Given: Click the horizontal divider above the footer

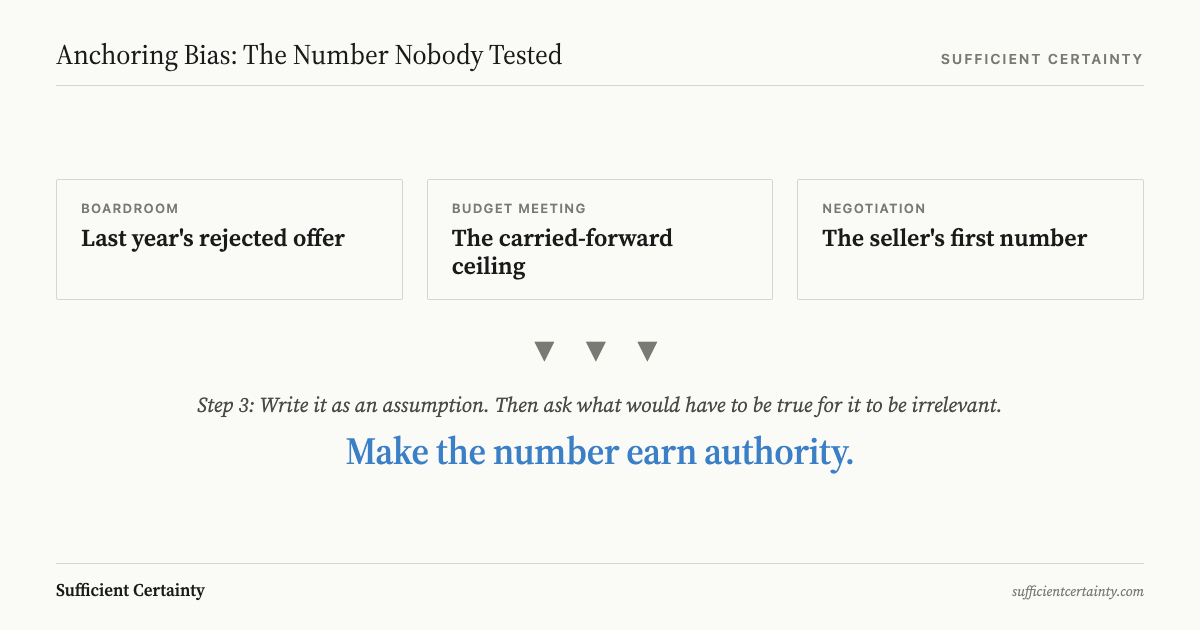Looking at the screenshot, I should (x=600, y=563).
